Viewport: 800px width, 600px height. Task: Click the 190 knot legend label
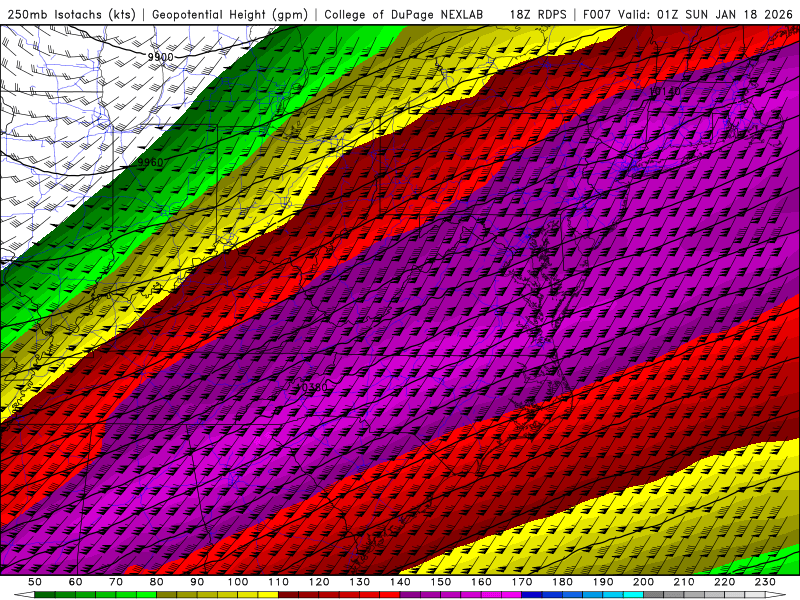(x=604, y=582)
